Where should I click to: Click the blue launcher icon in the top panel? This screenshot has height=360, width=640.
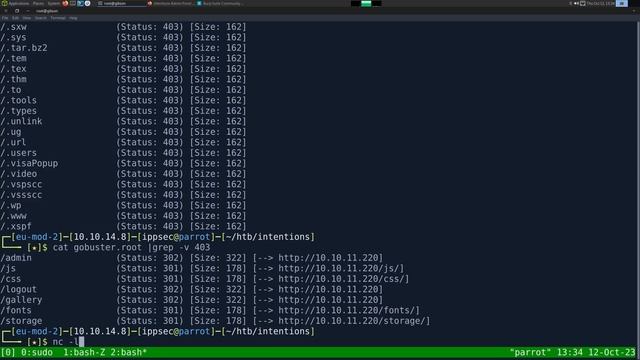coord(80,3)
